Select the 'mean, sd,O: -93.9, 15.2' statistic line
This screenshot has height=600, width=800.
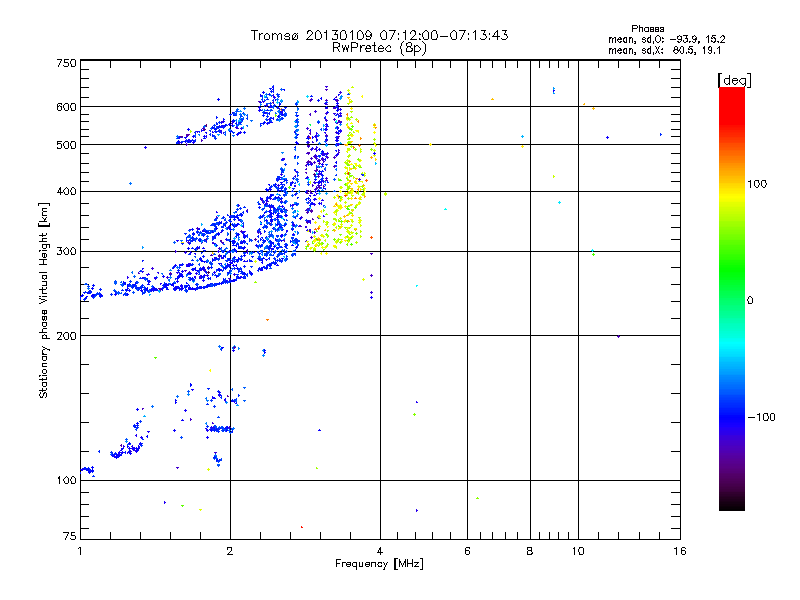pos(666,39)
